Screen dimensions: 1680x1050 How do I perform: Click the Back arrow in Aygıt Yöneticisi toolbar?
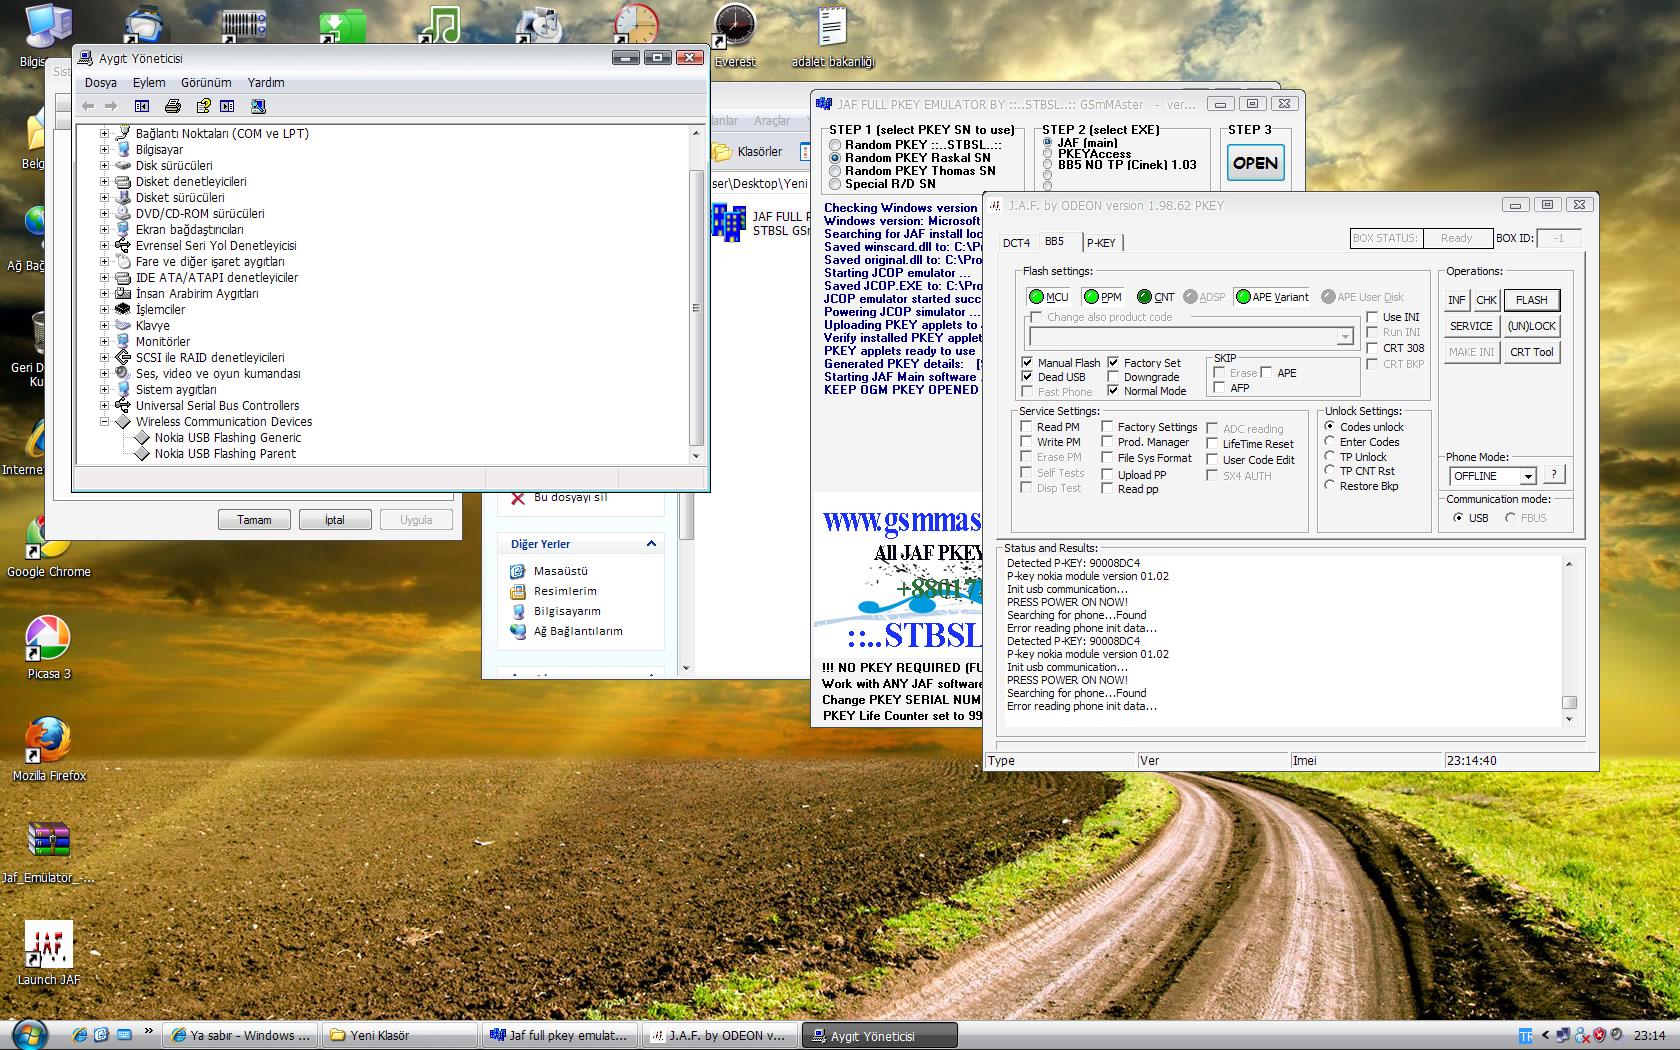(88, 106)
